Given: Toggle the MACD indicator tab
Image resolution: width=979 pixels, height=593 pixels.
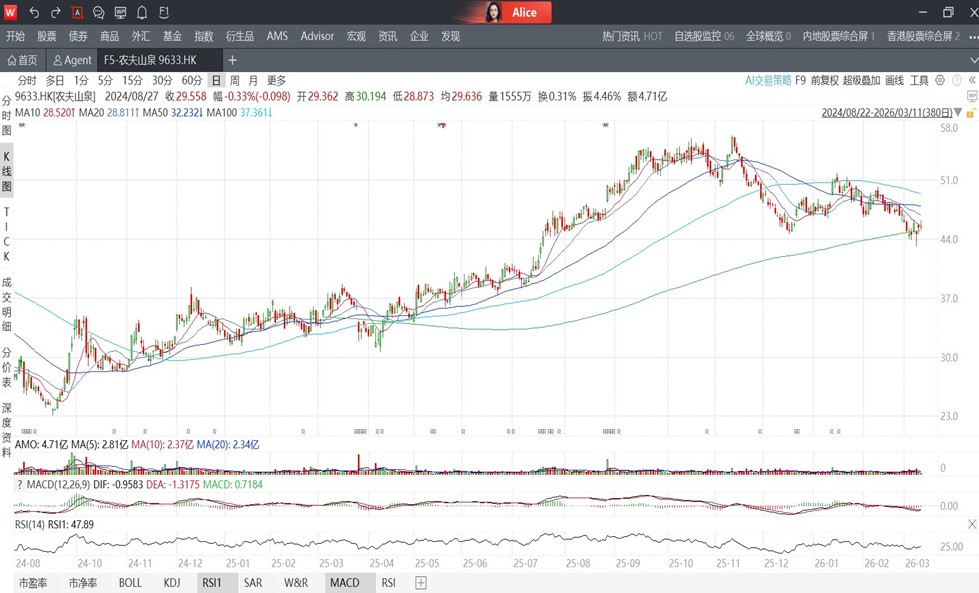Looking at the screenshot, I should (344, 582).
